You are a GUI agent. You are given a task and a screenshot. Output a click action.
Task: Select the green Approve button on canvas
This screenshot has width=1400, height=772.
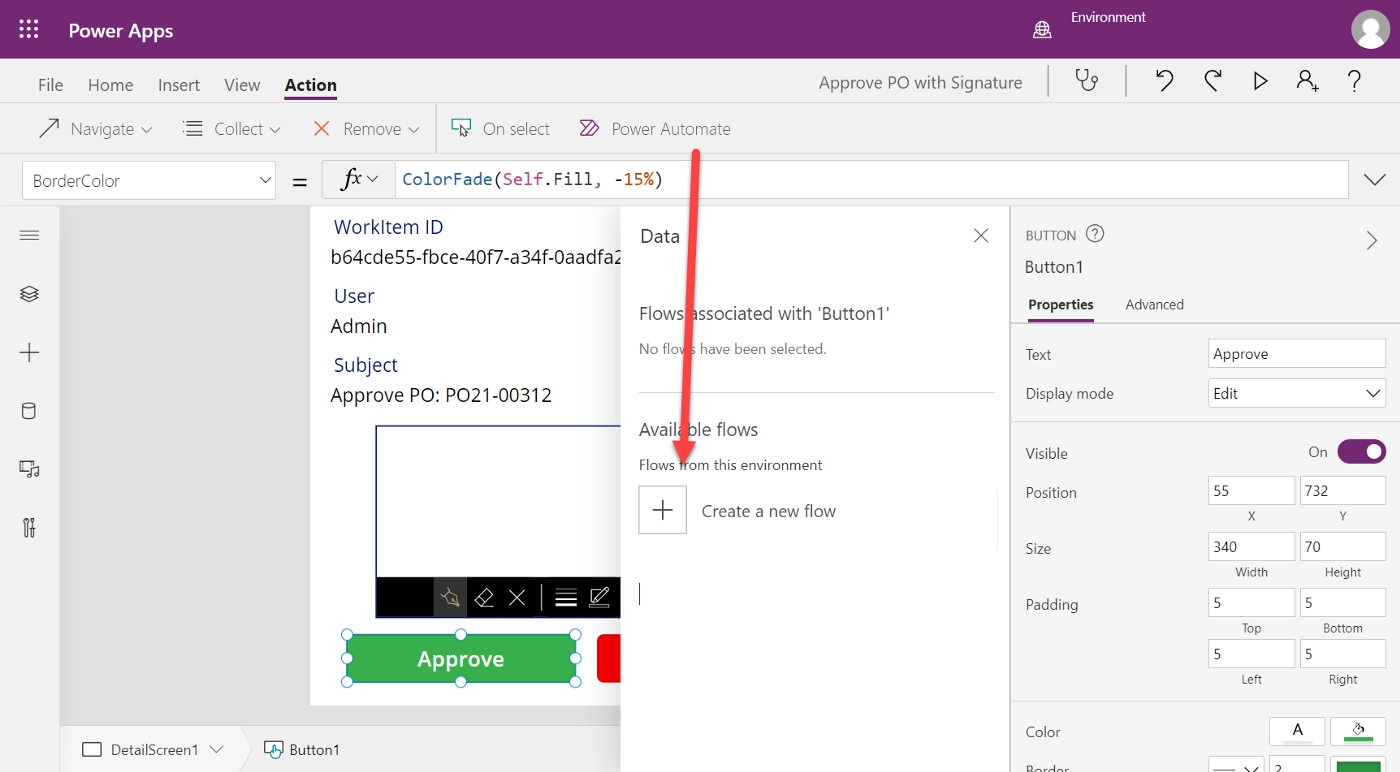click(x=461, y=659)
